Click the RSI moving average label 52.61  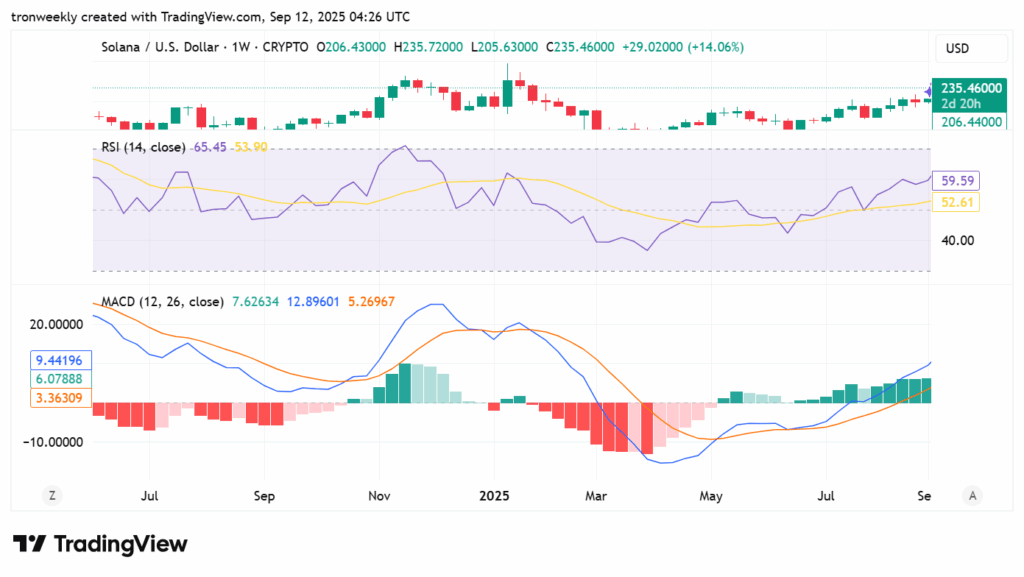[x=956, y=202]
